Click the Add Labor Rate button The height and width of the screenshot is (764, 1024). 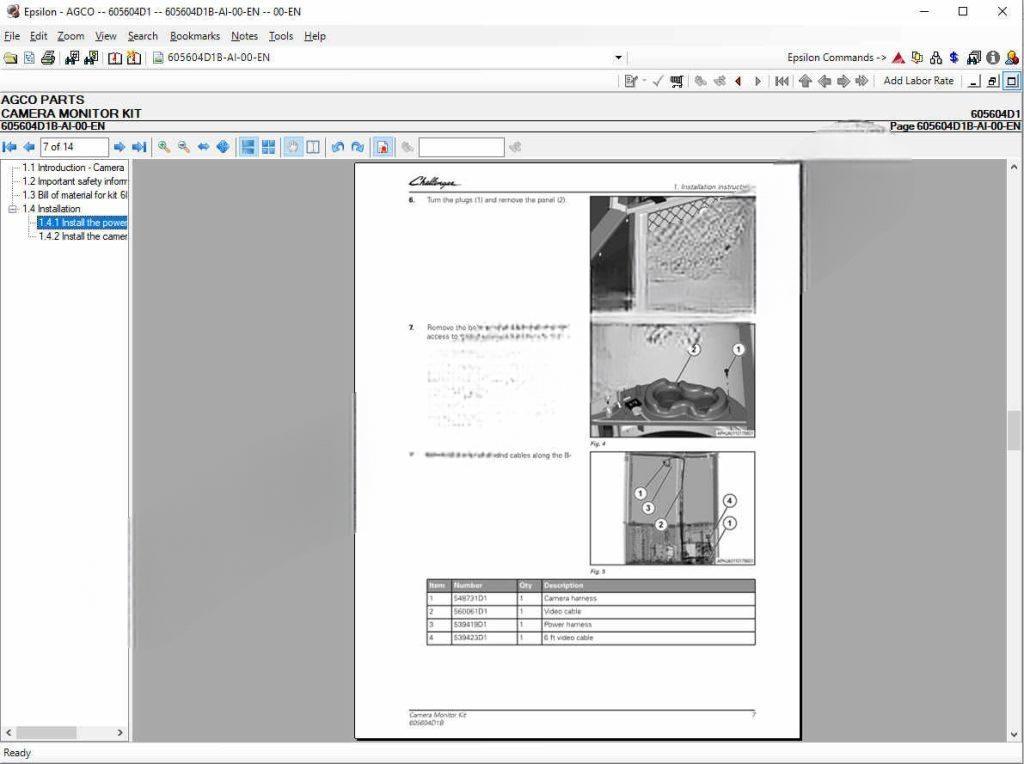coord(918,81)
